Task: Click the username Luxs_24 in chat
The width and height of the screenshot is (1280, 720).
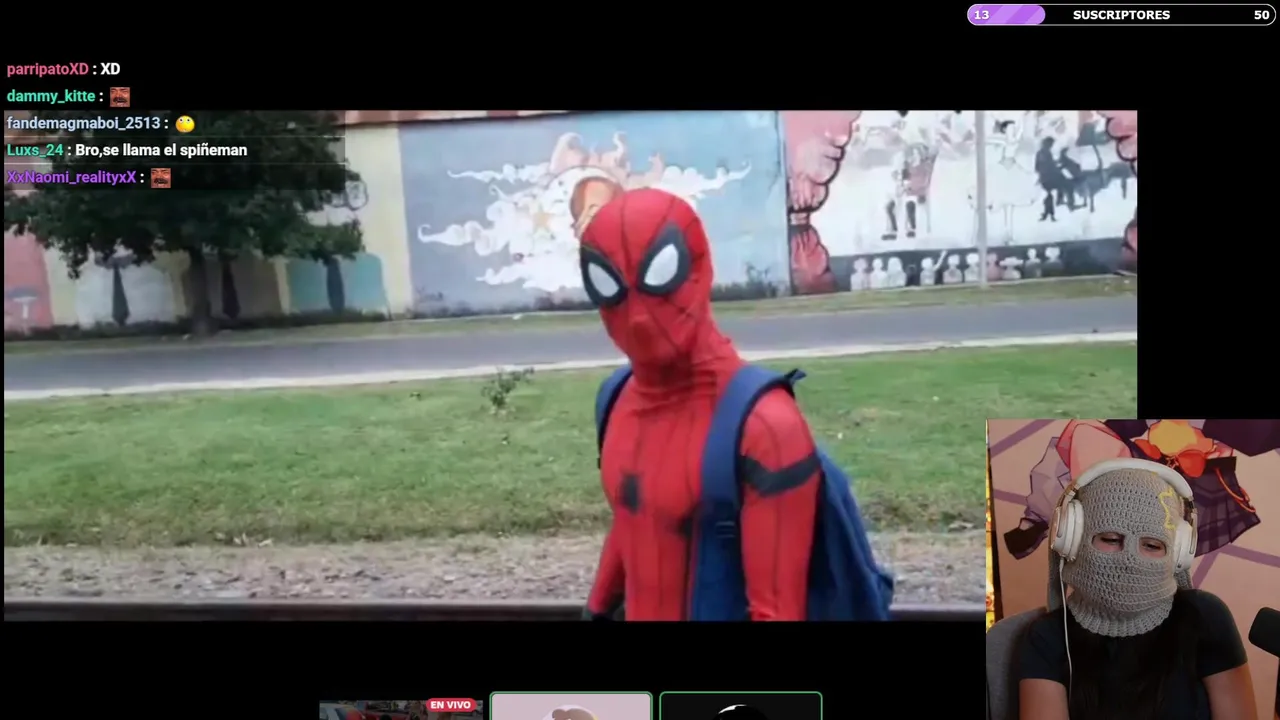Action: (x=35, y=150)
